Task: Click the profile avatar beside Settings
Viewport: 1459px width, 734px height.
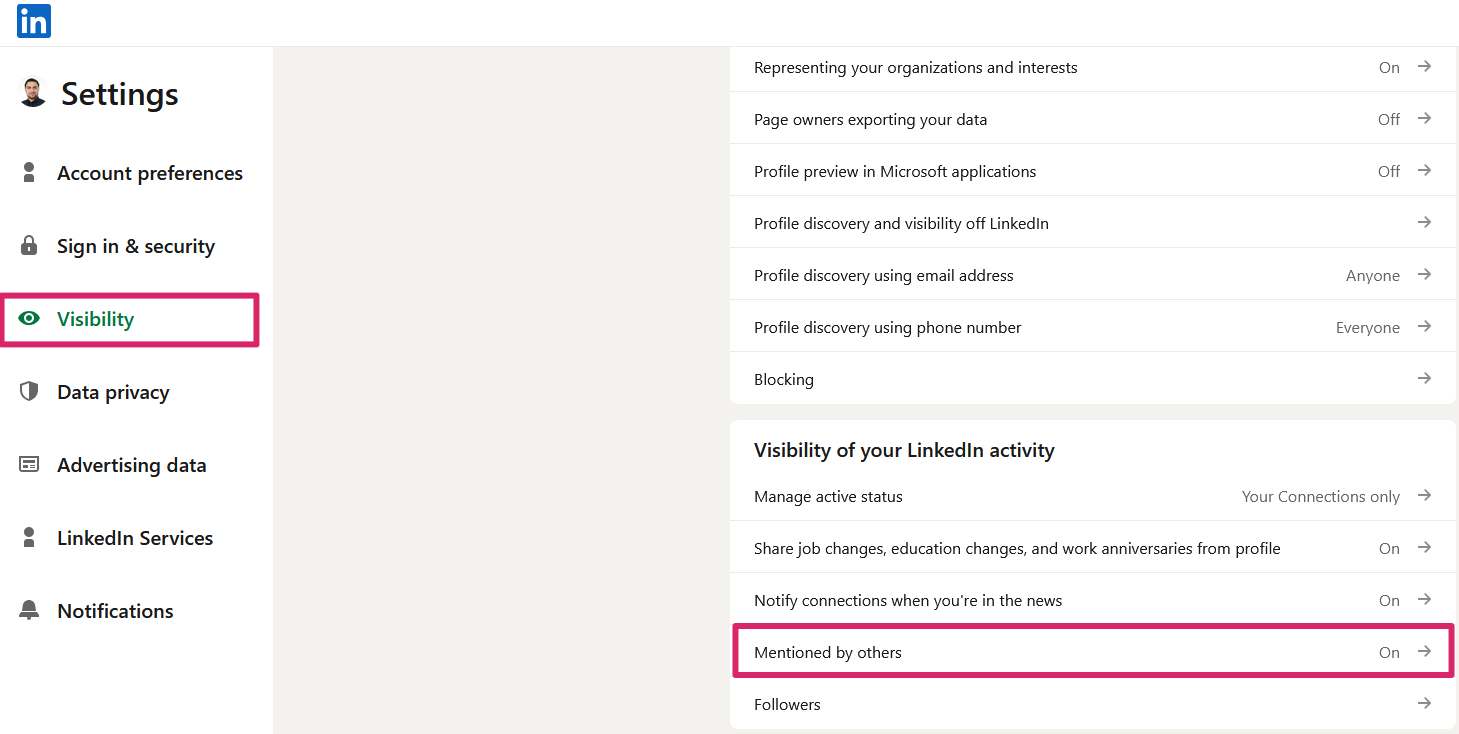Action: click(33, 93)
